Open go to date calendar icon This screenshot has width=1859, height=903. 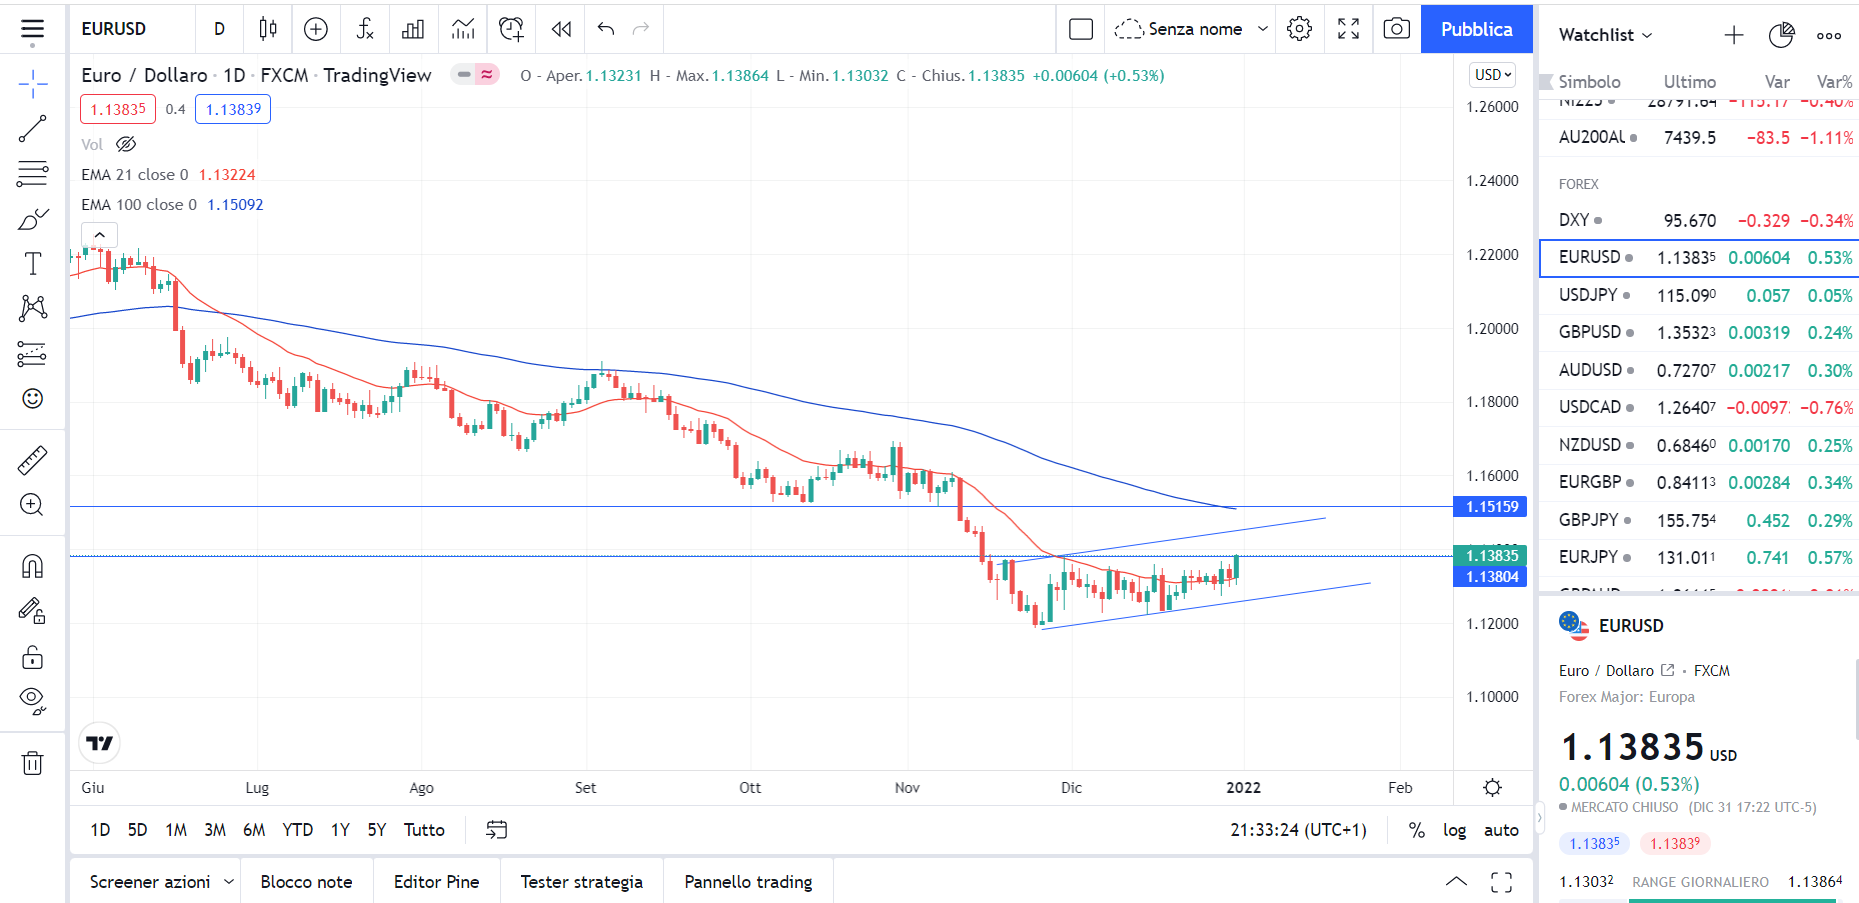[x=497, y=830]
